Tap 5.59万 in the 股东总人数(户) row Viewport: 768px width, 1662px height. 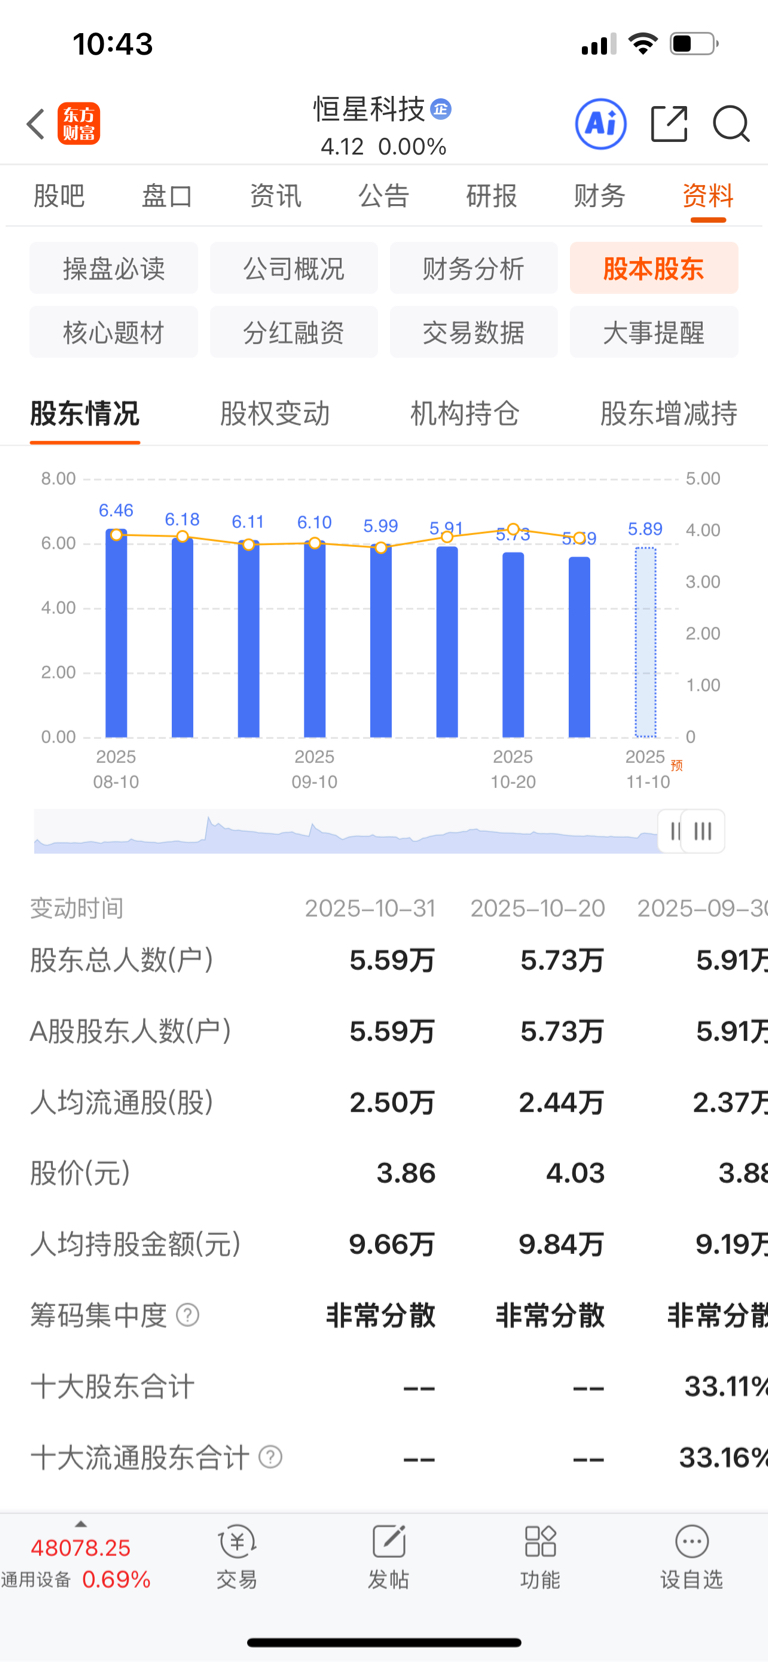(392, 961)
